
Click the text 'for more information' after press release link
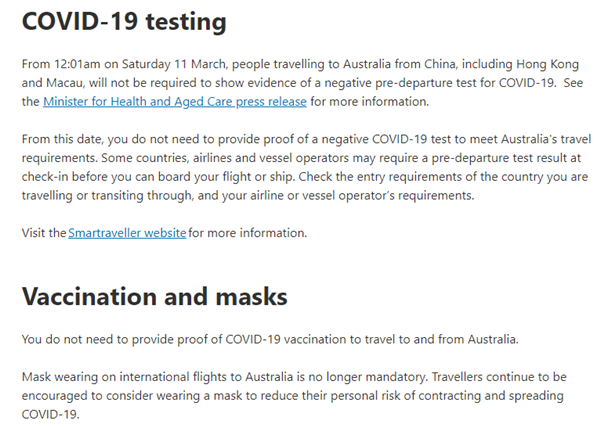coord(369,102)
